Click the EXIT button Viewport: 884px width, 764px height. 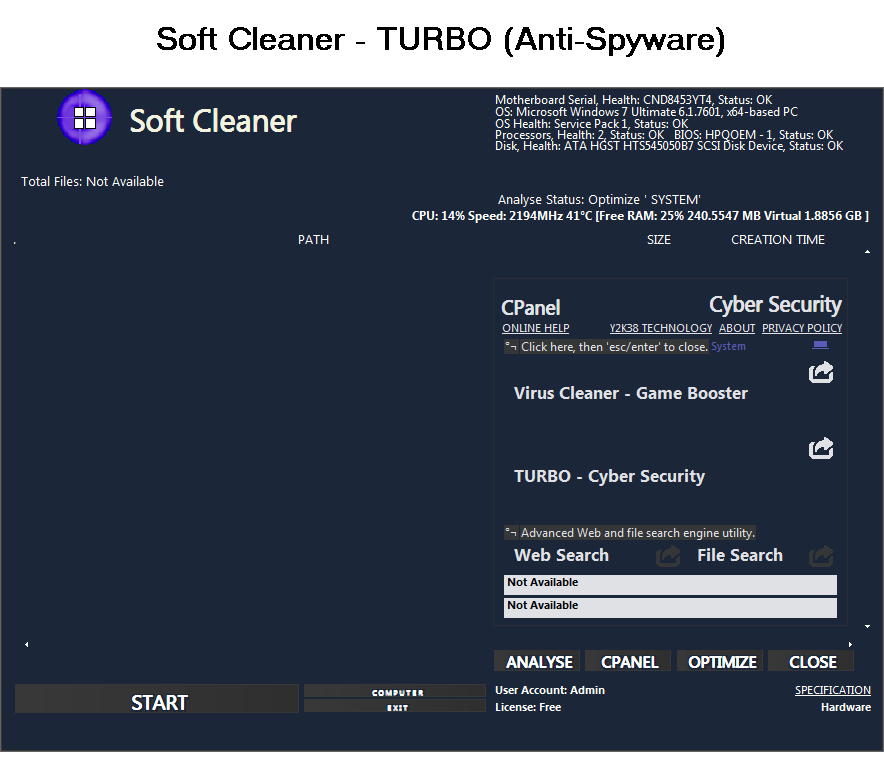pos(395,706)
